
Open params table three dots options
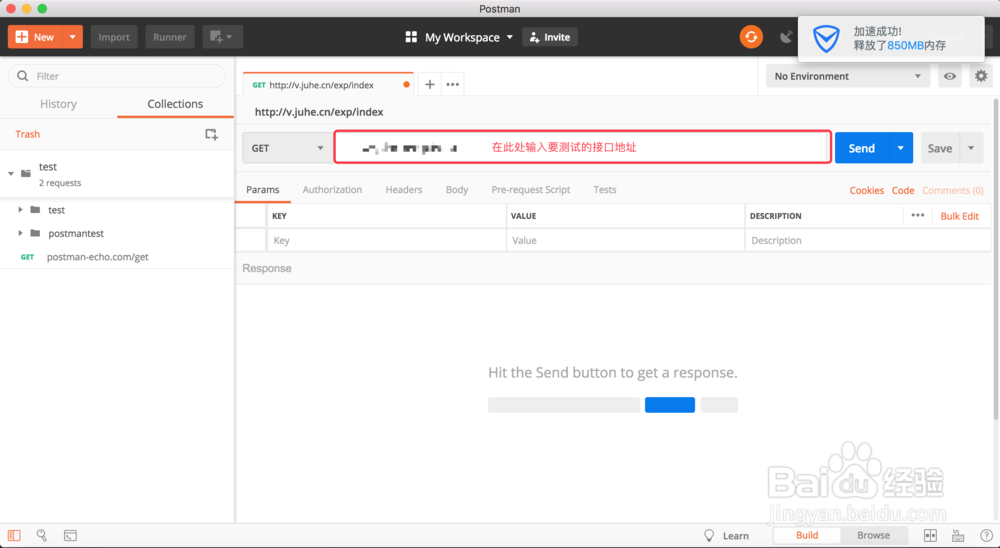click(918, 216)
